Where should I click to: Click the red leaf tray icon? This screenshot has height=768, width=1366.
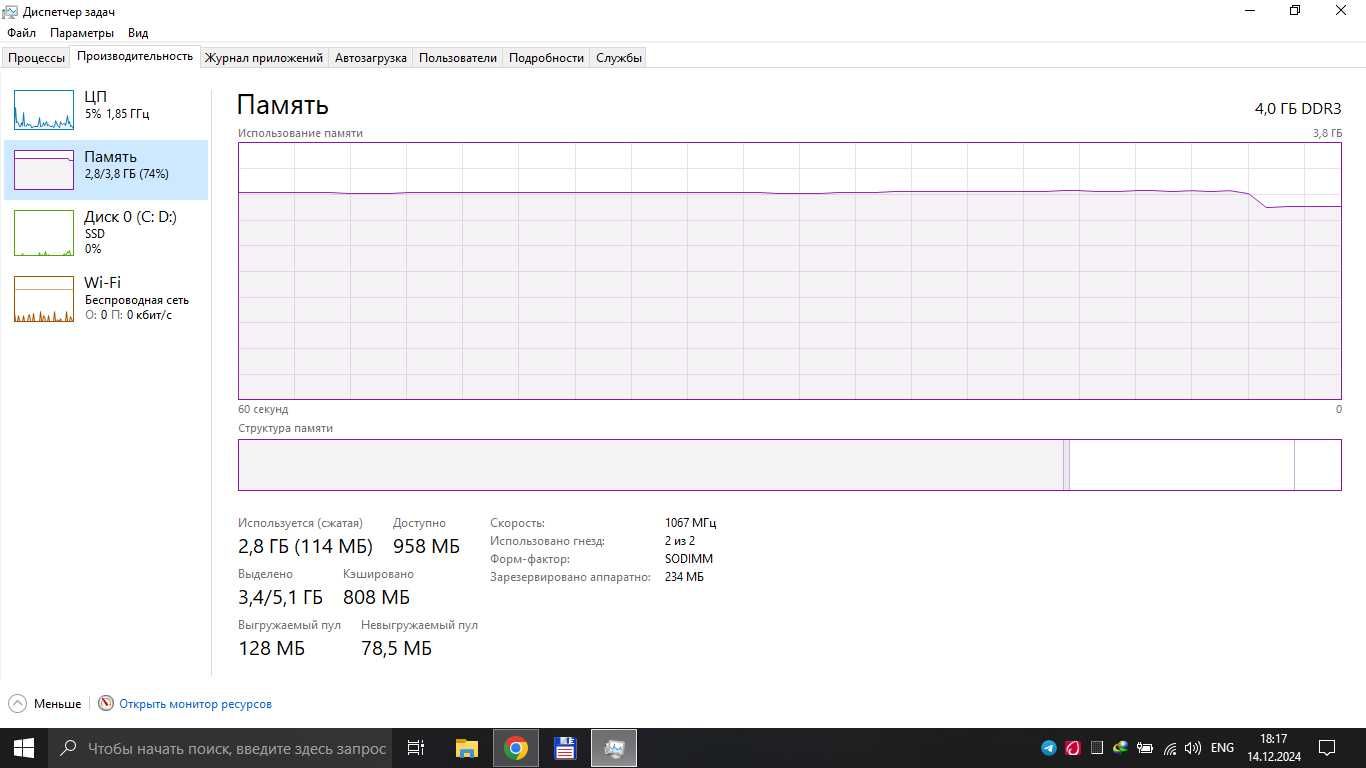click(x=1073, y=748)
